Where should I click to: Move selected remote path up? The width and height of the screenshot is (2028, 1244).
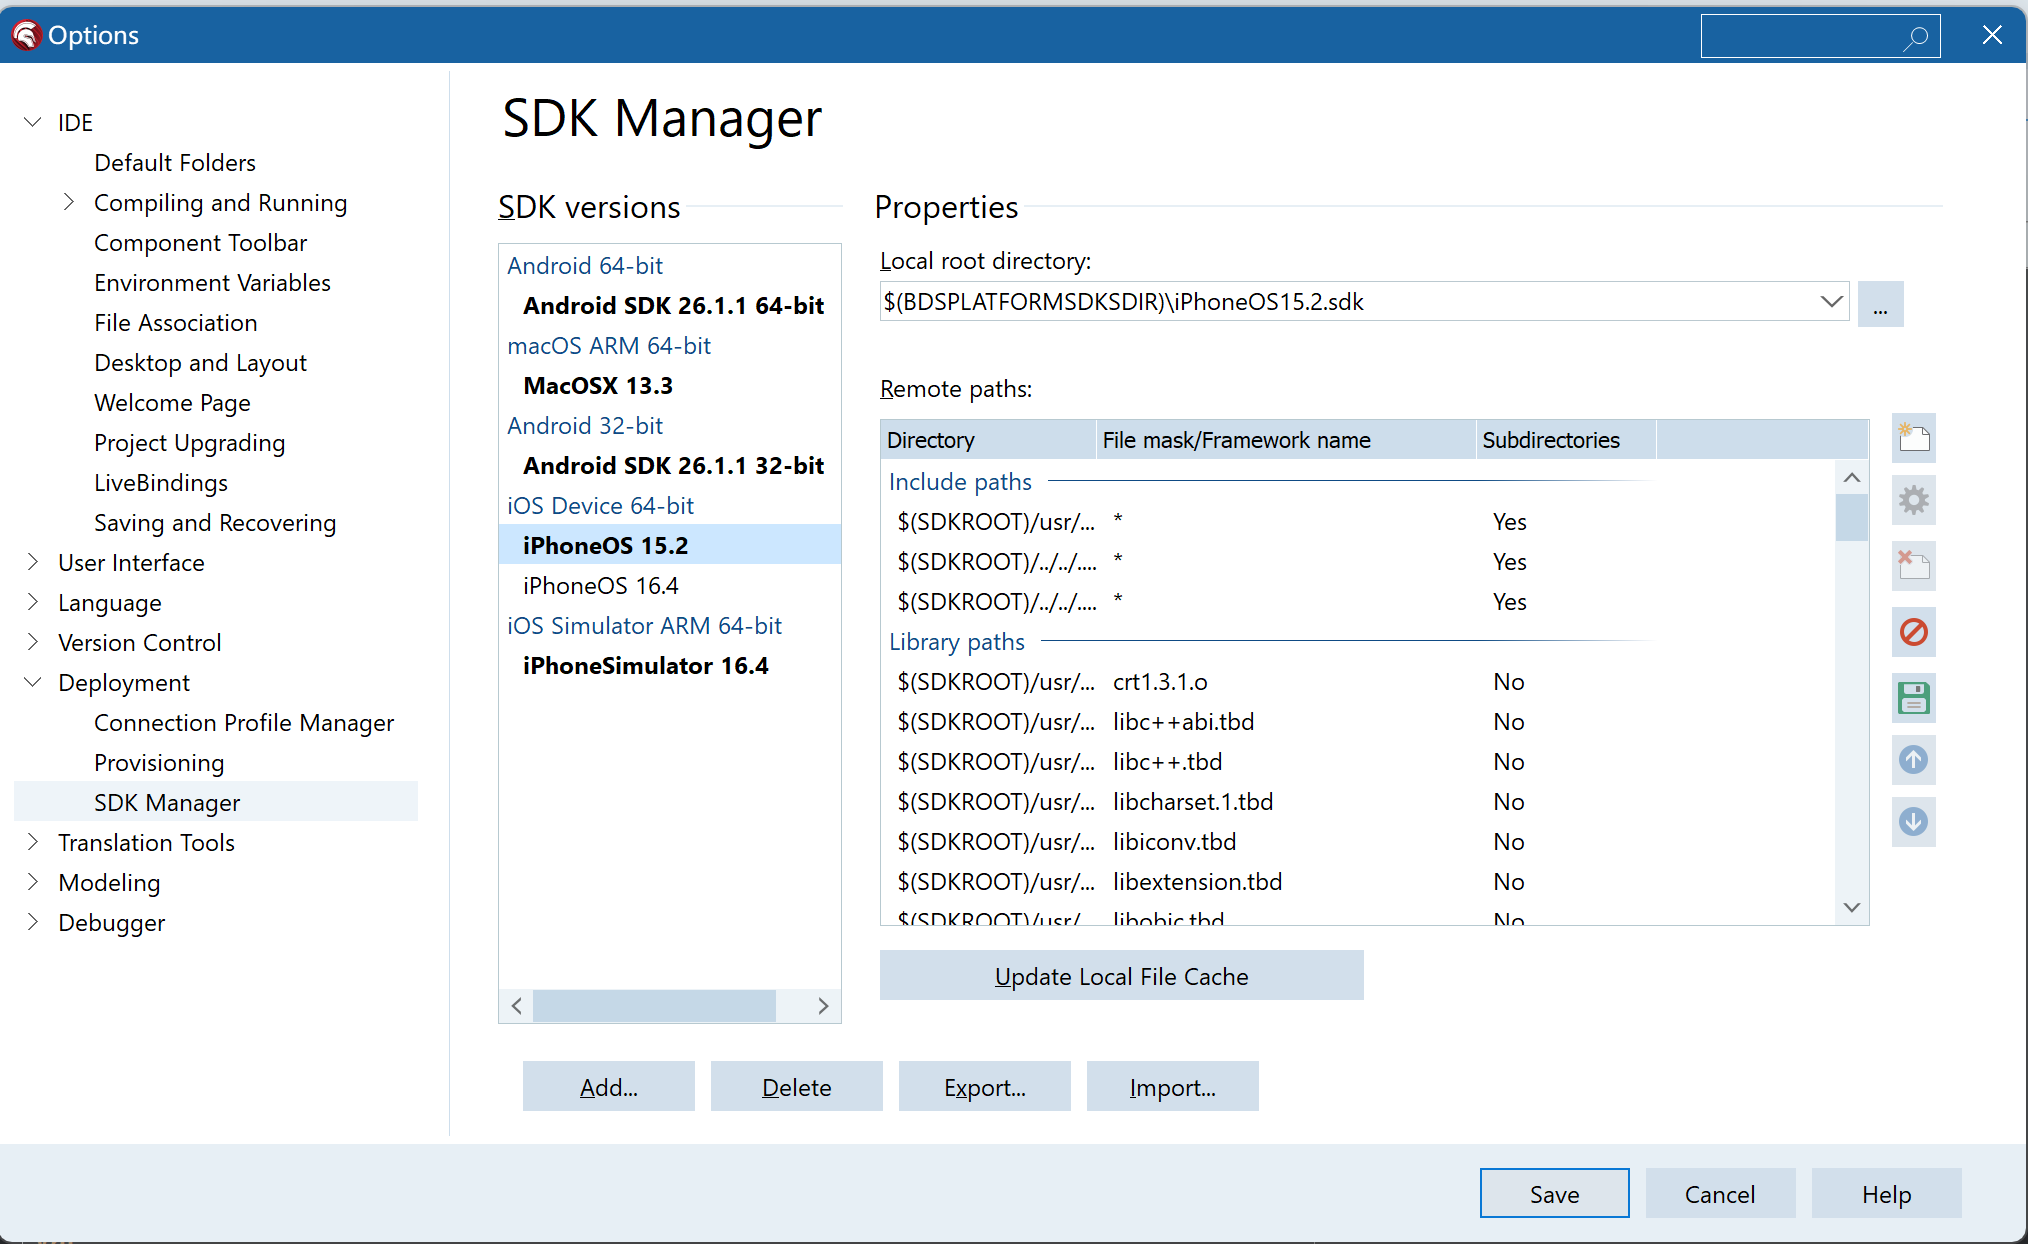(1913, 760)
